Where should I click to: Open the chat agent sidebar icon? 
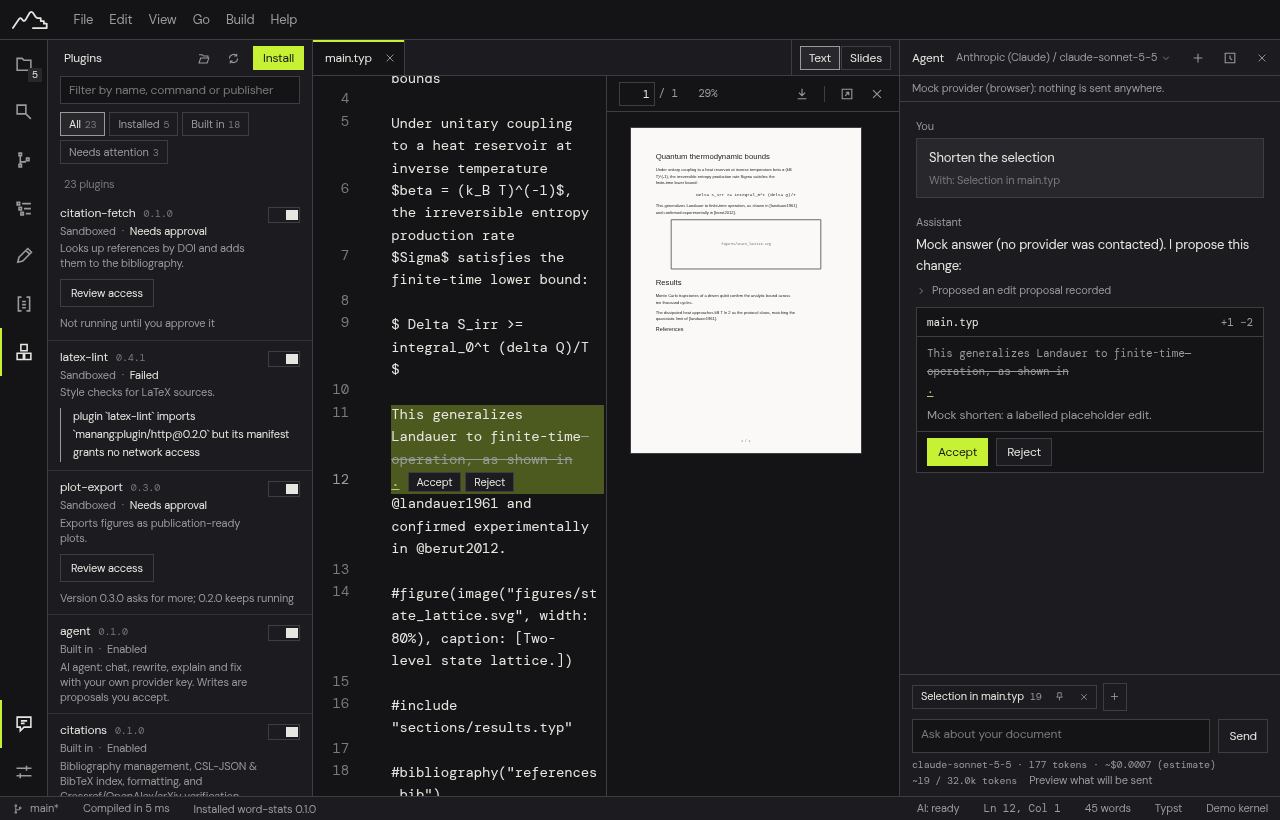pos(24,723)
